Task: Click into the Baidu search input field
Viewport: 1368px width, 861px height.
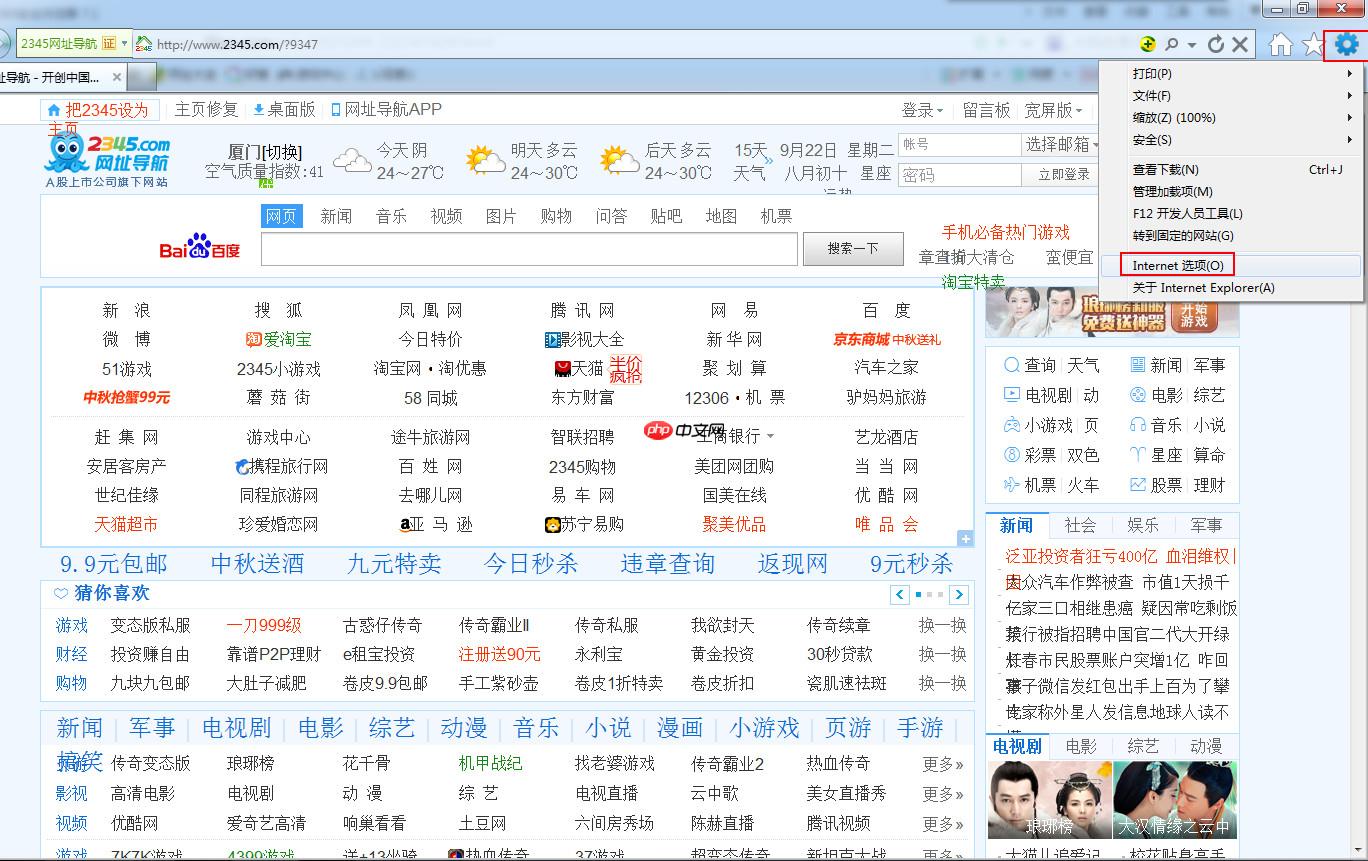Action: coord(529,249)
